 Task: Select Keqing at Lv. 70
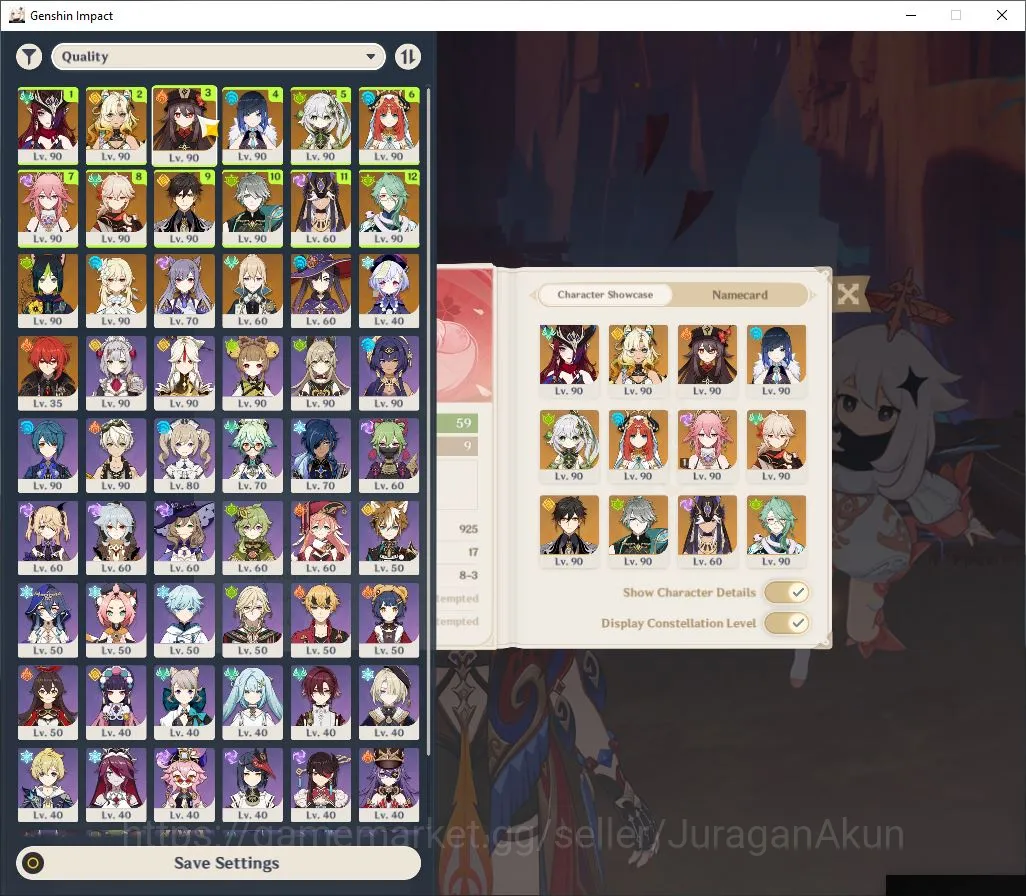185,291
